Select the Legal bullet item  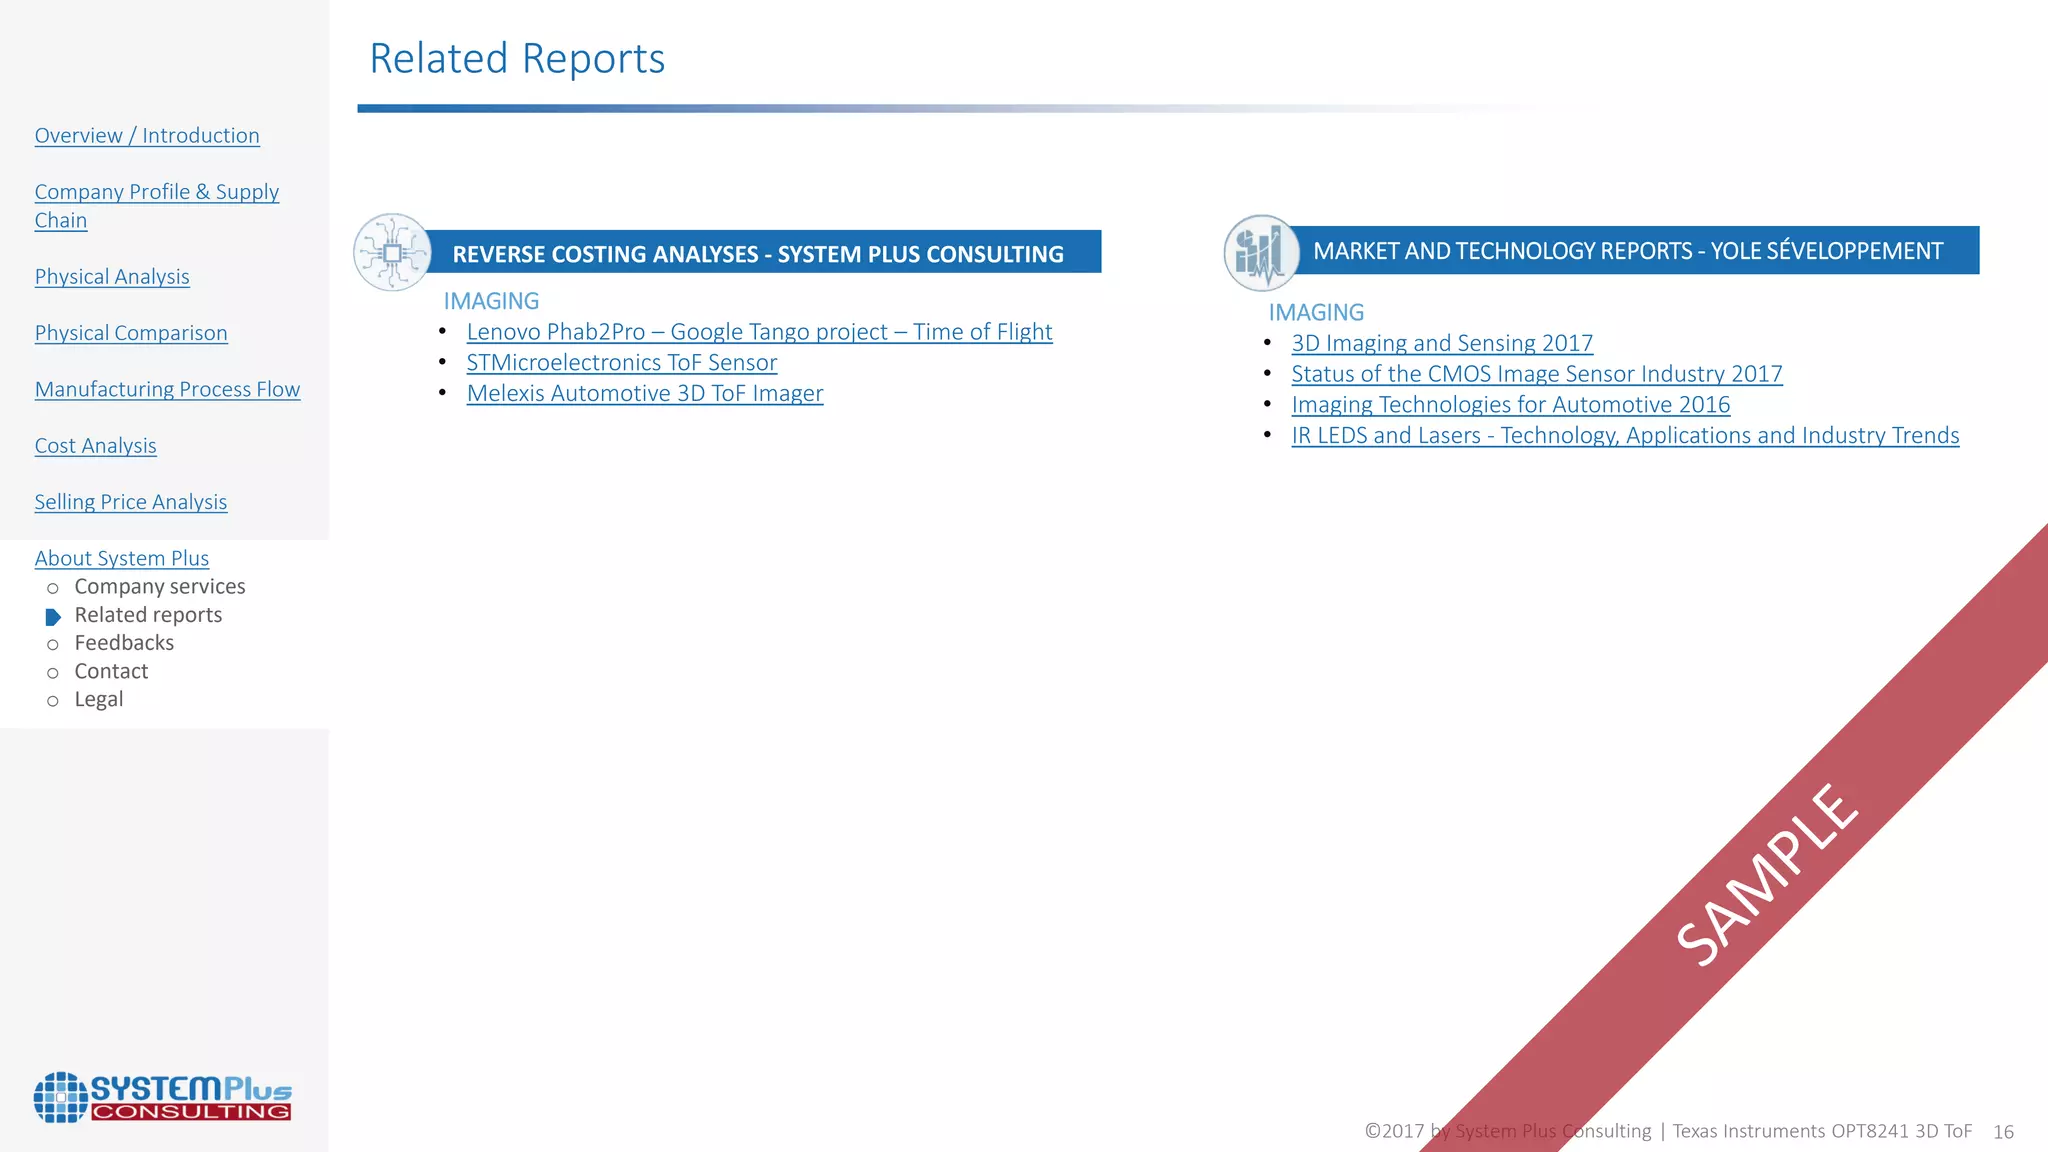(99, 699)
